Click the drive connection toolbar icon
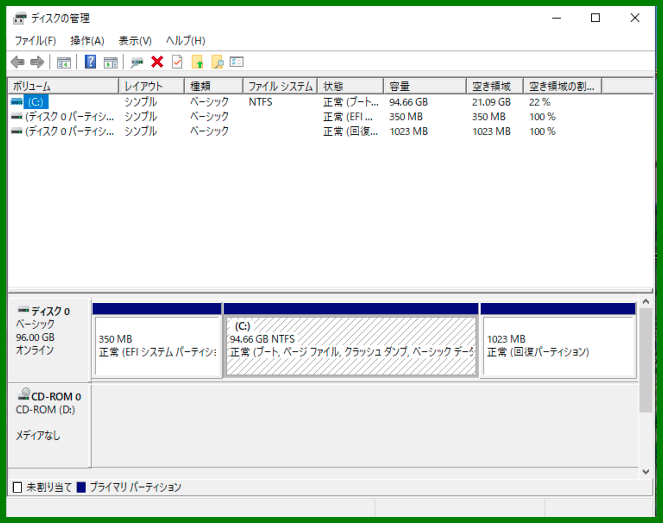663x523 pixels. coord(137,63)
